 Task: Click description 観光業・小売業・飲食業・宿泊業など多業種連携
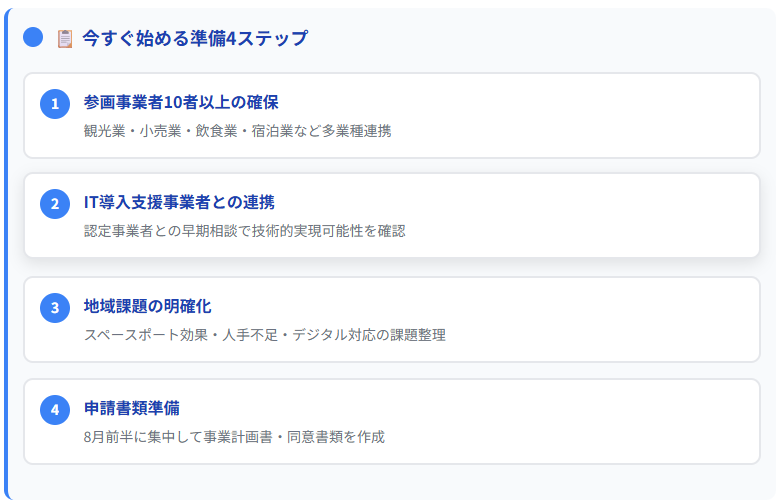[x=237, y=131]
